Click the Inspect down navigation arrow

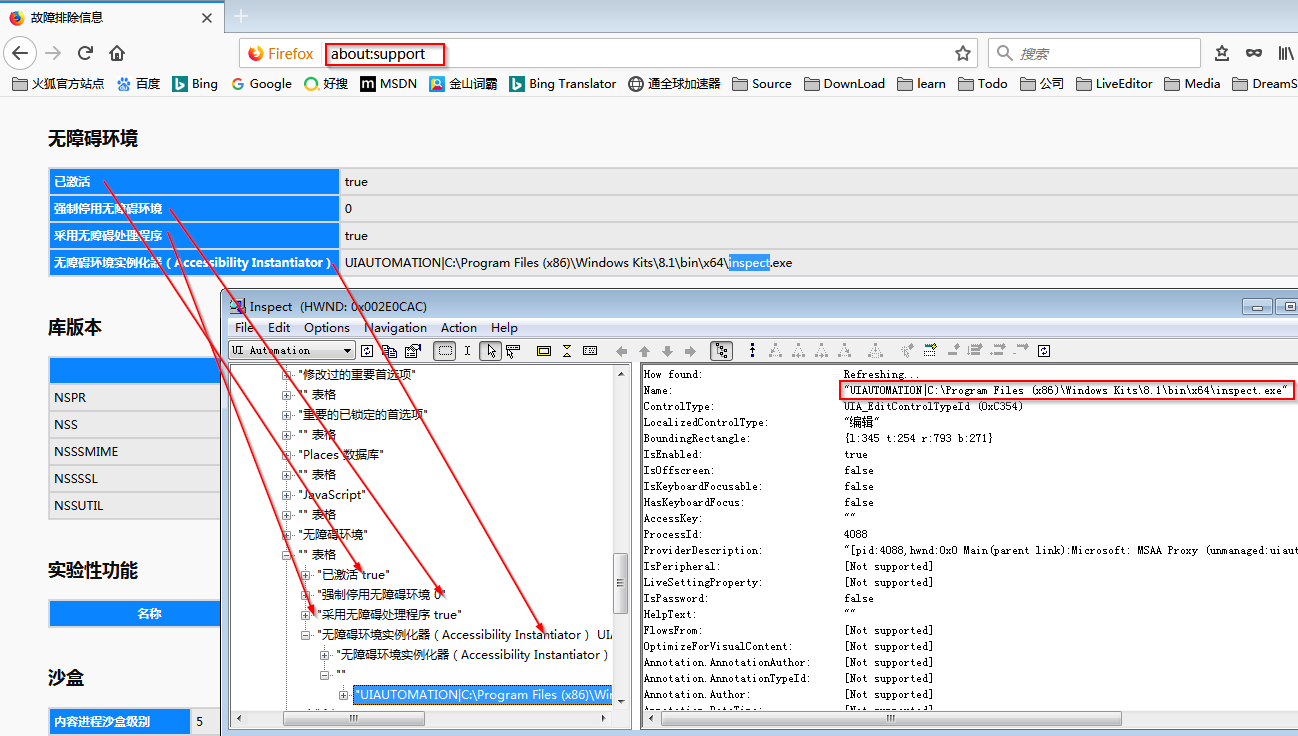(x=667, y=351)
